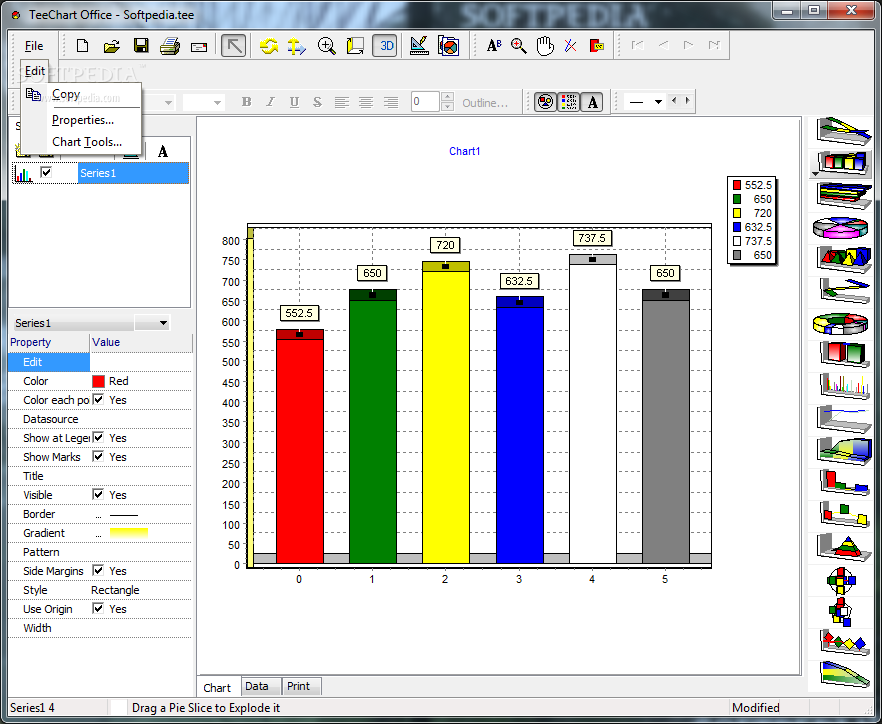Choose the blue and yellow area chart style
The height and width of the screenshot is (724, 882).
(842, 452)
